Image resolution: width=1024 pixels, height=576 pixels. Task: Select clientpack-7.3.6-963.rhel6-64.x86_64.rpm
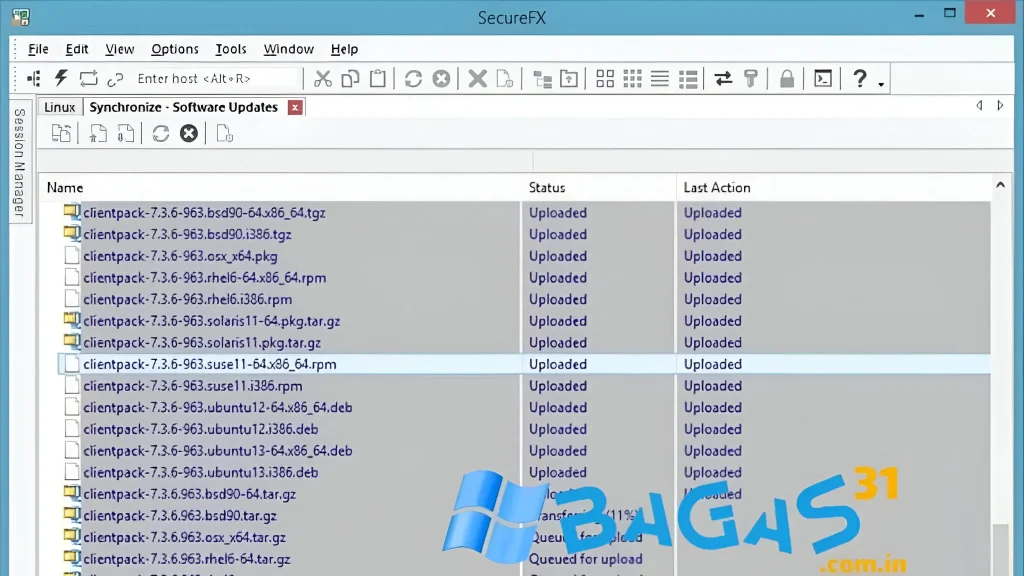(x=204, y=278)
